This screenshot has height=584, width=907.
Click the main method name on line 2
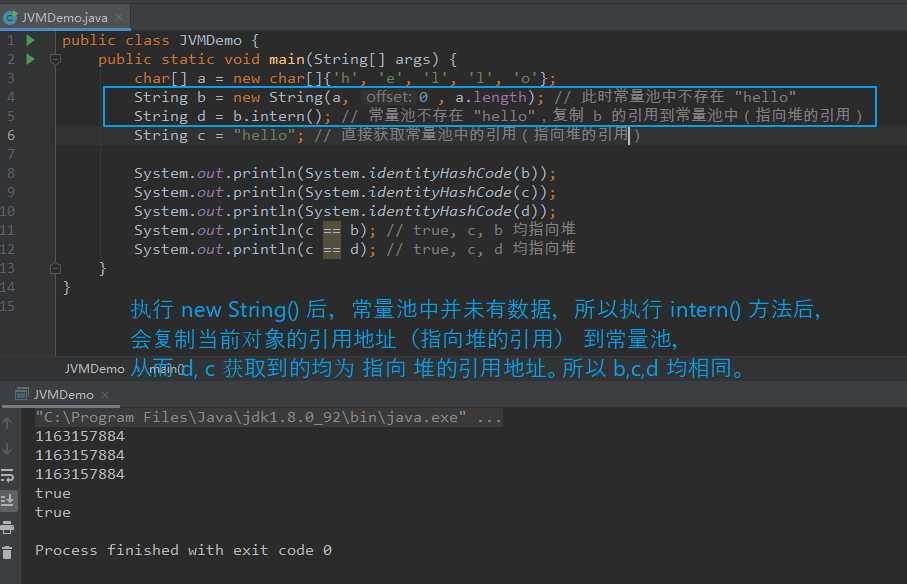(286, 59)
